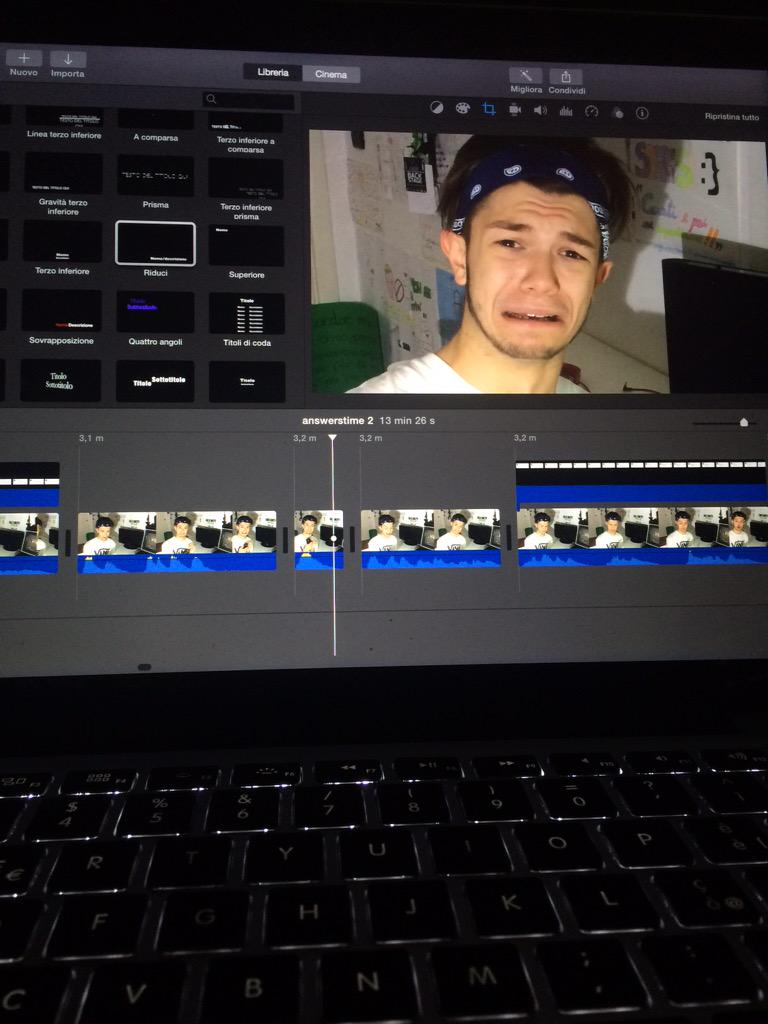Image resolution: width=768 pixels, height=1024 pixels.
Task: Select the Titoli di coda title
Action: pos(247,313)
